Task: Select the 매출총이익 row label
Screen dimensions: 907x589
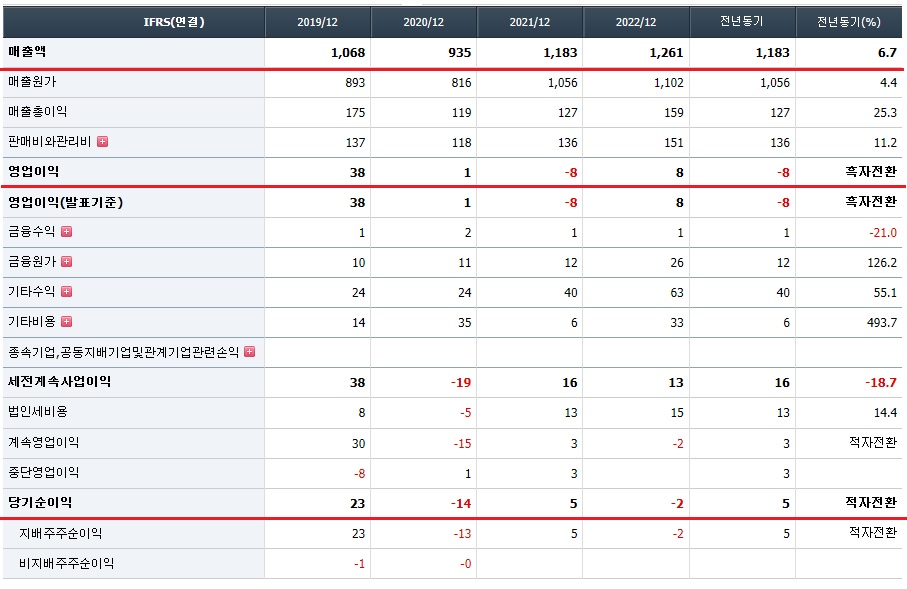Action: pyautogui.click(x=38, y=112)
